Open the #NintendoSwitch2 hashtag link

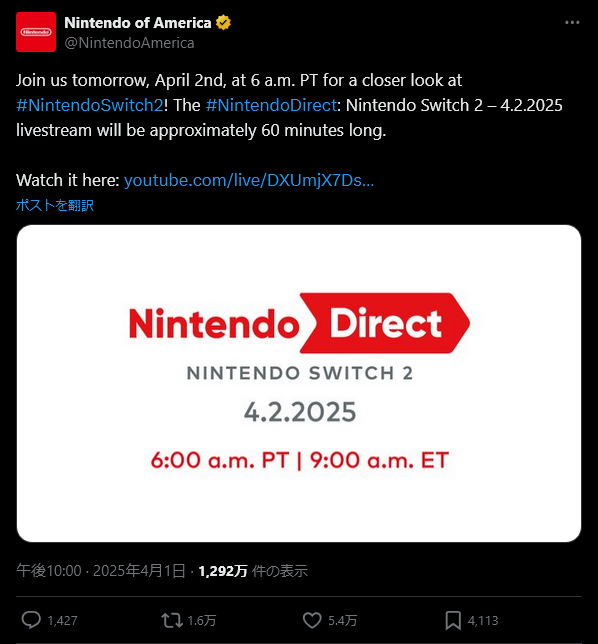click(90, 105)
